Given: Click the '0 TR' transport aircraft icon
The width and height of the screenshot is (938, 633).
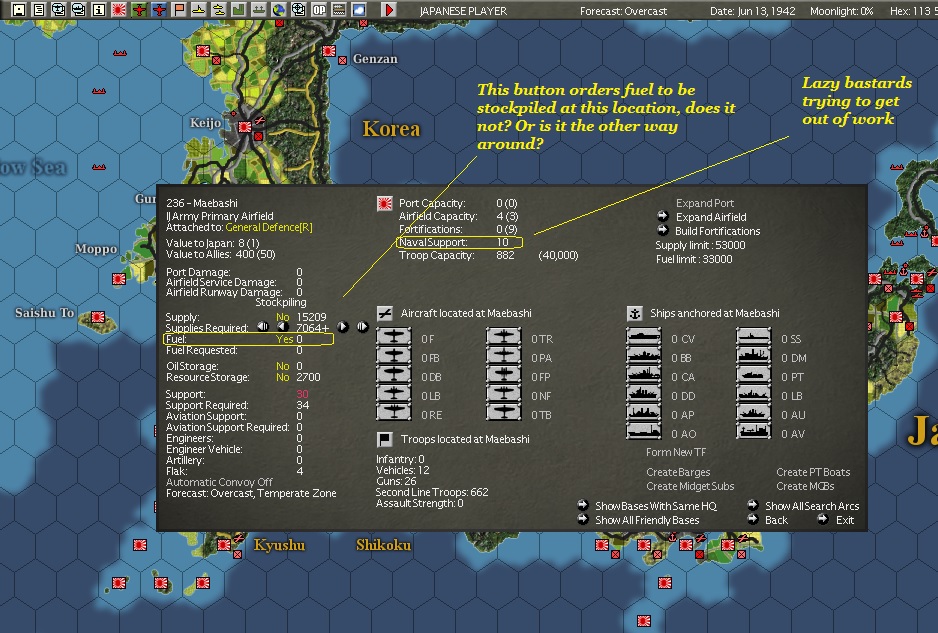Looking at the screenshot, I should point(504,336).
